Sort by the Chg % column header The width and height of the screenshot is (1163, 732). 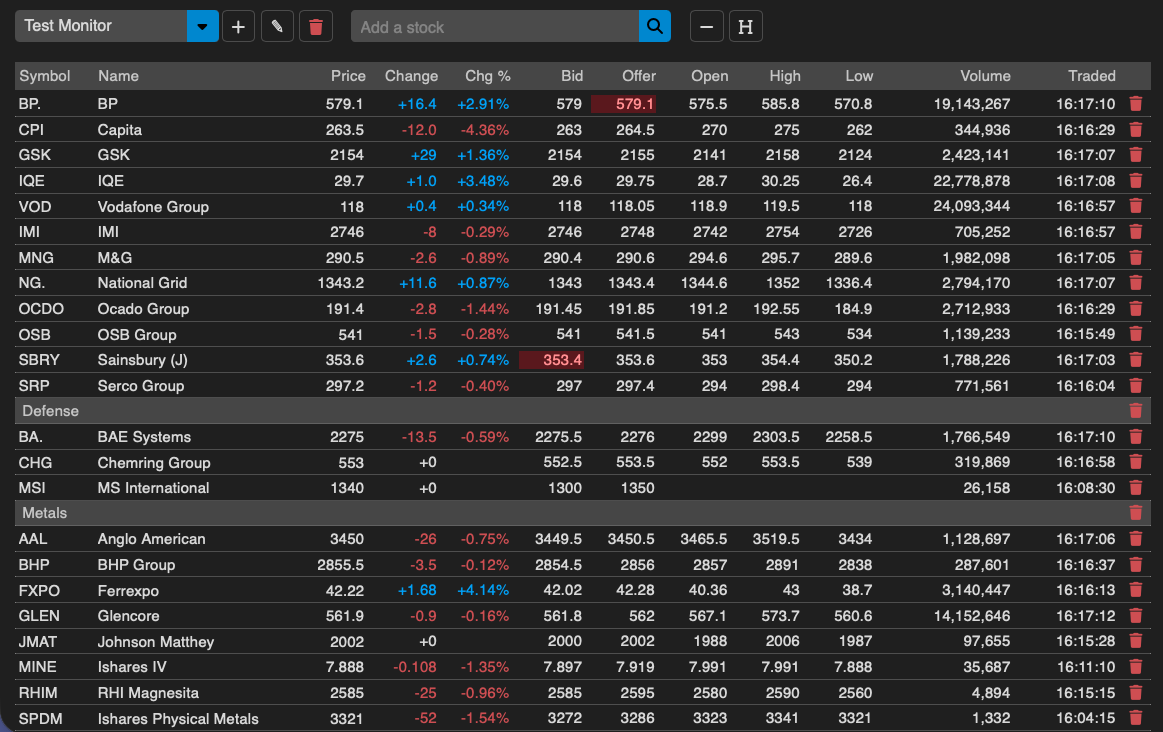[x=487, y=76]
